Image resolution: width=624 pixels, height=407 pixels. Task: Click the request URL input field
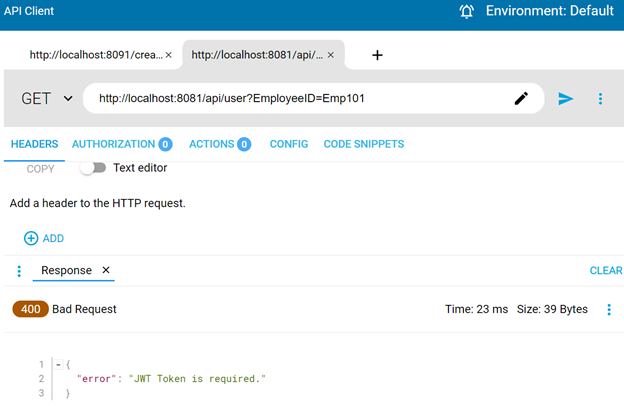click(300, 98)
